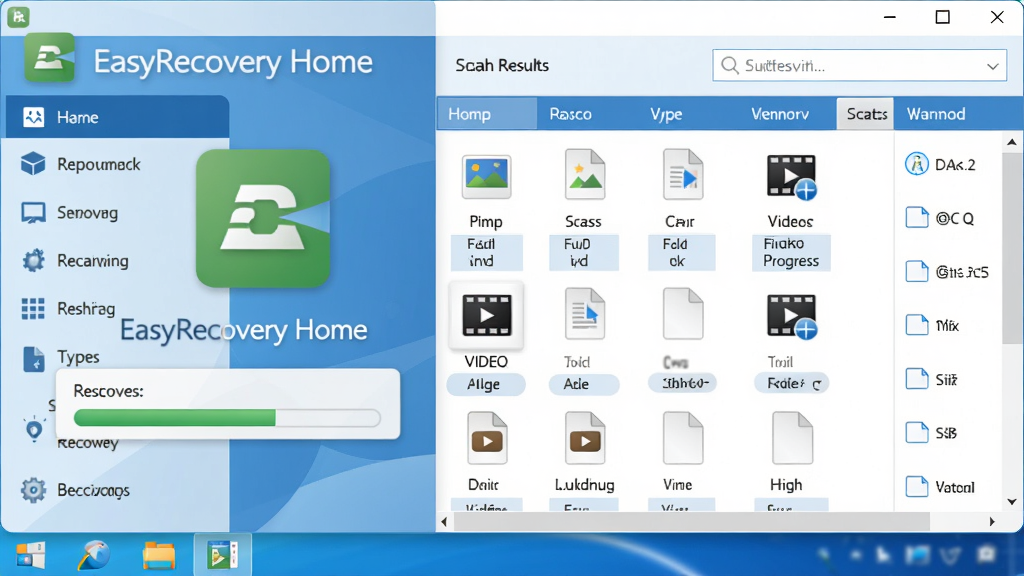Open the Toid document icon
The image size is (1024, 576).
[x=584, y=314]
